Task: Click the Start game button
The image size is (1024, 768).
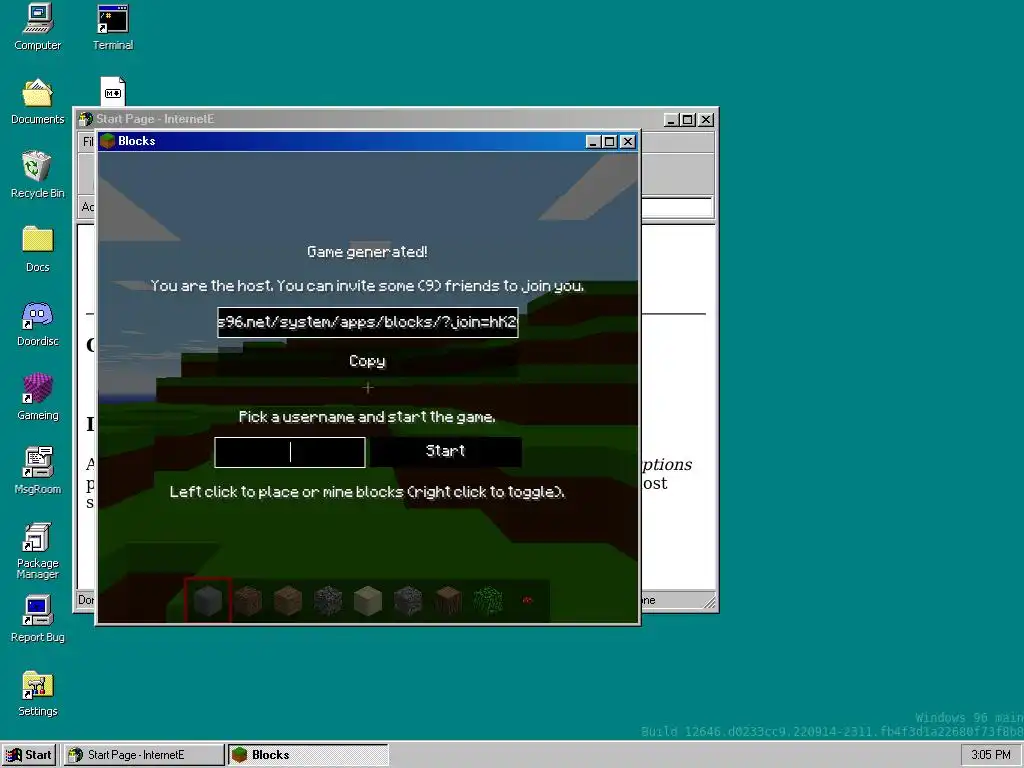Action: 445,451
